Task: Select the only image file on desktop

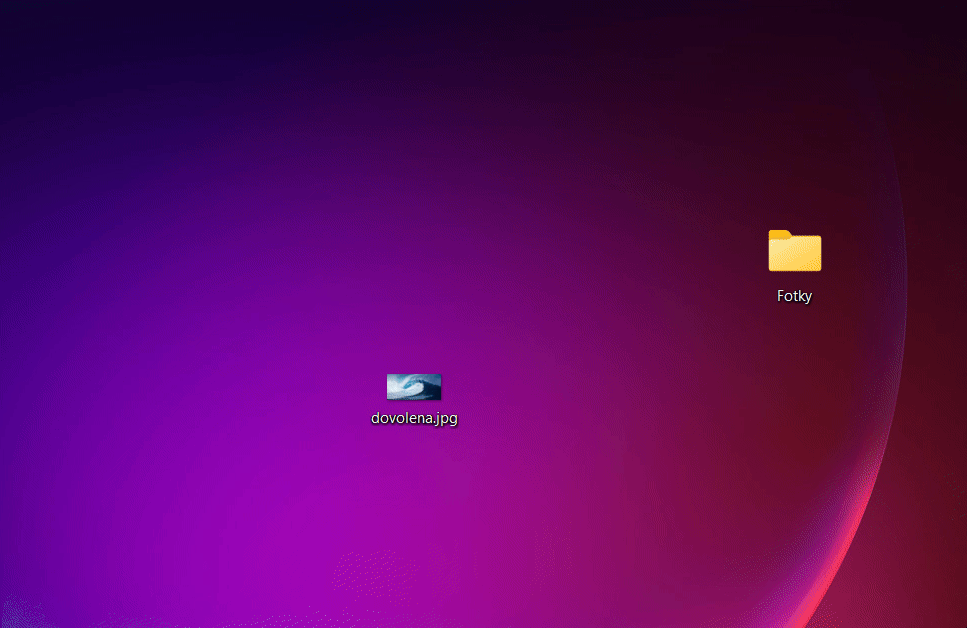Action: pyautogui.click(x=414, y=387)
